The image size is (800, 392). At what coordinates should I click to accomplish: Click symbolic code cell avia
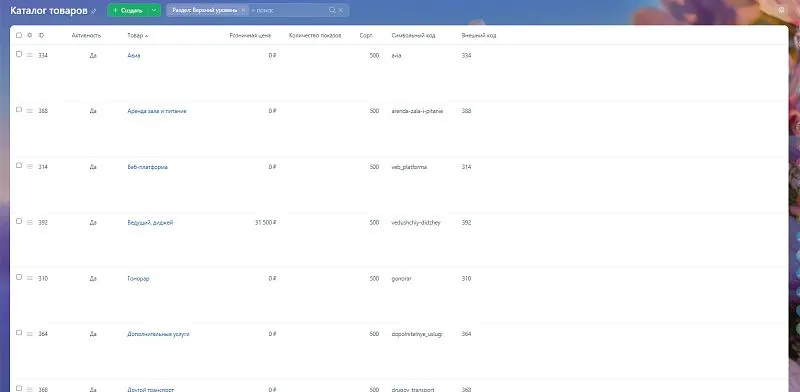click(x=396, y=55)
